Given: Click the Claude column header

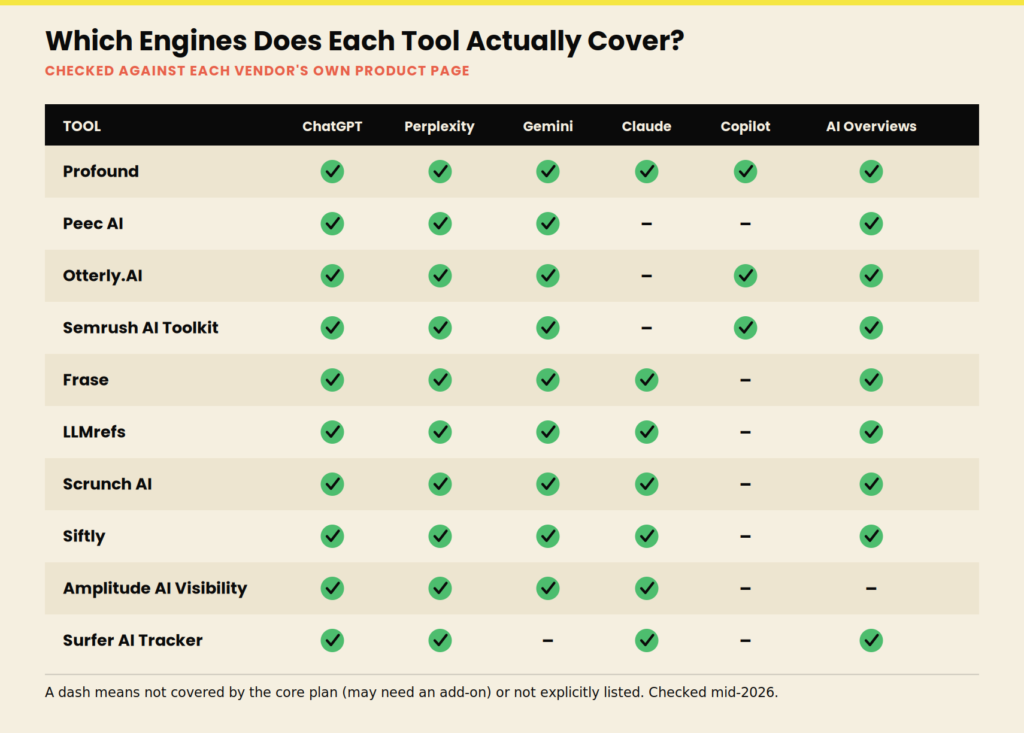Looking at the screenshot, I should pos(647,126).
